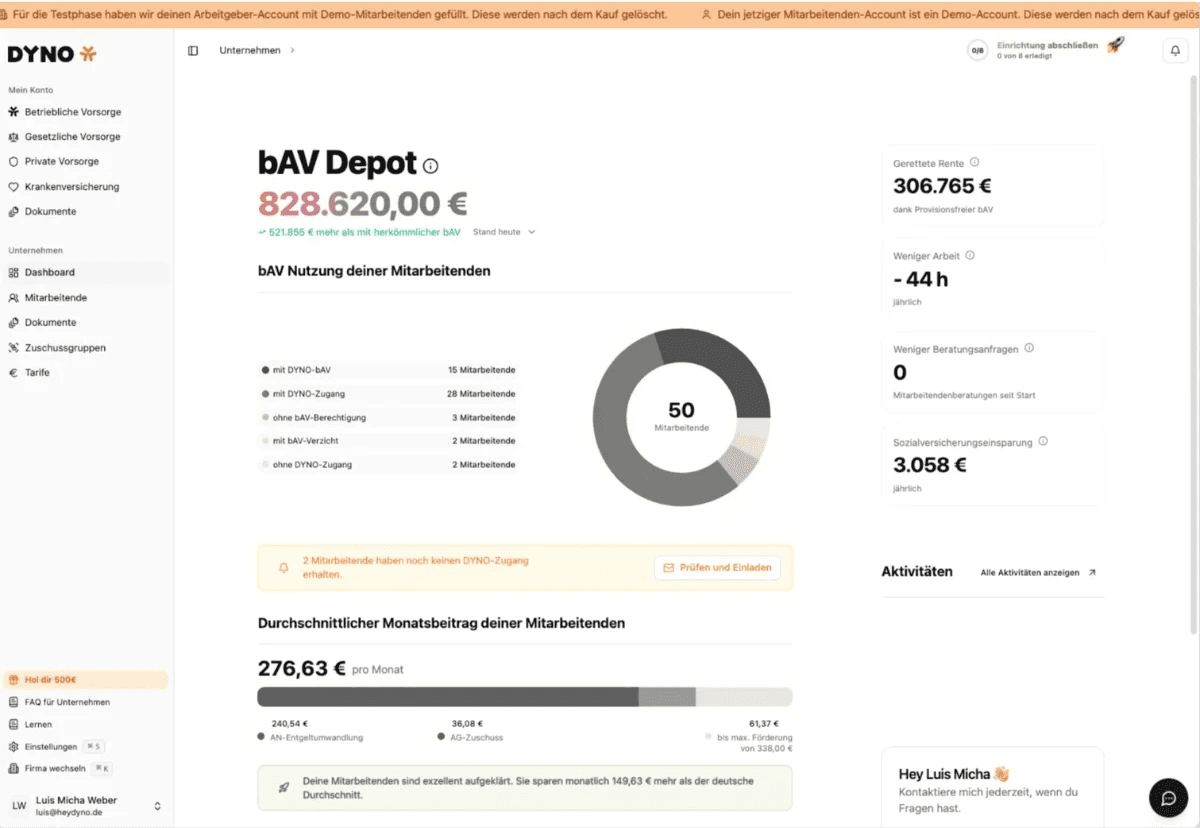
Task: Toggle the sidebar collapse icon
Action: tap(193, 50)
